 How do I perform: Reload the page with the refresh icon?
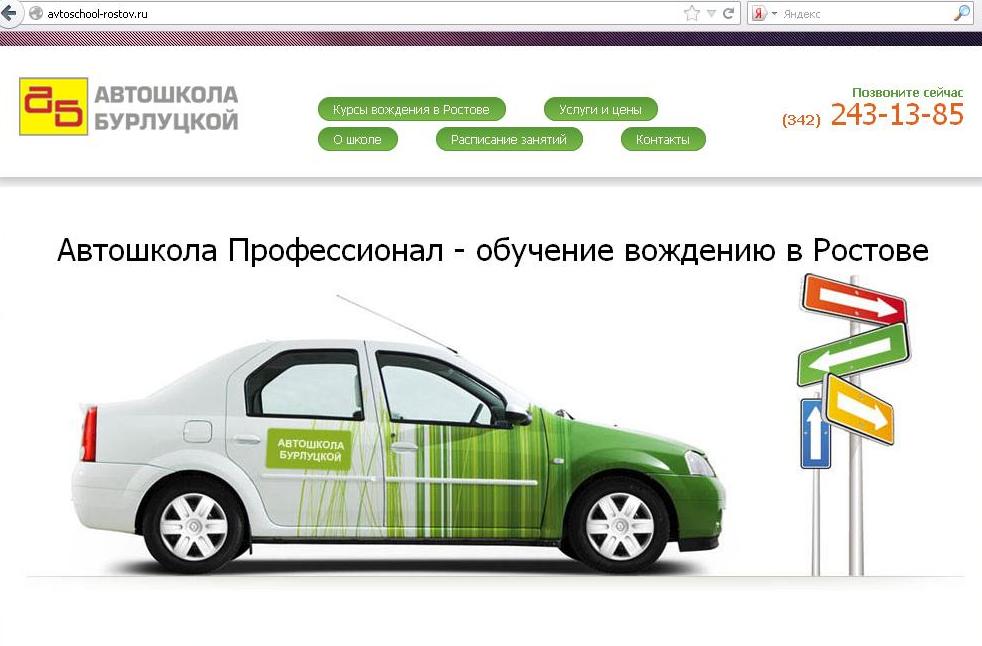728,13
